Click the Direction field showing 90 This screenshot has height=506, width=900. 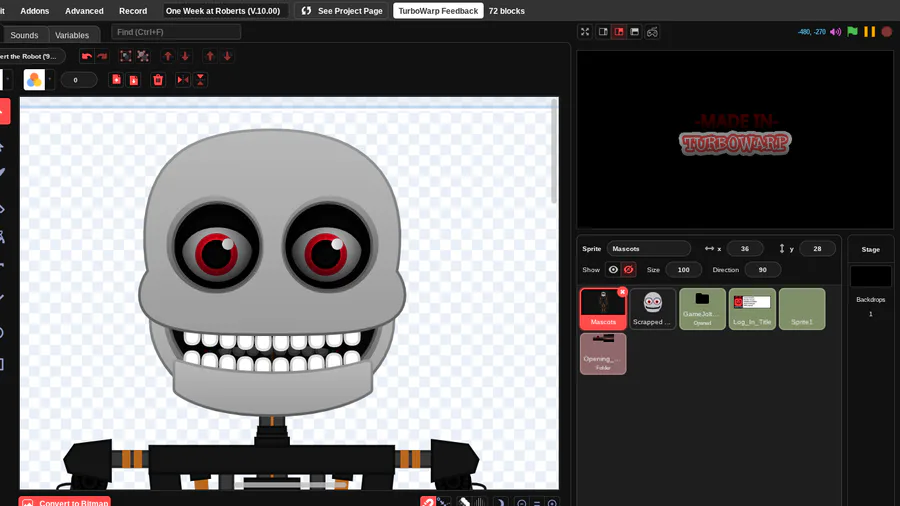pos(762,270)
